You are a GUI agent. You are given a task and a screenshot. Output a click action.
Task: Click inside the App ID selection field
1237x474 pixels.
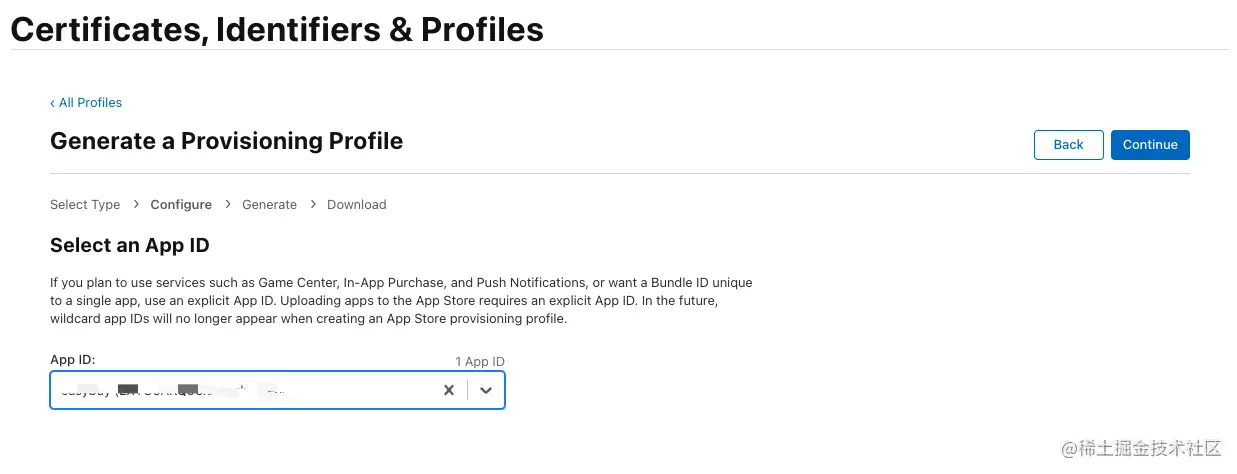(x=240, y=390)
